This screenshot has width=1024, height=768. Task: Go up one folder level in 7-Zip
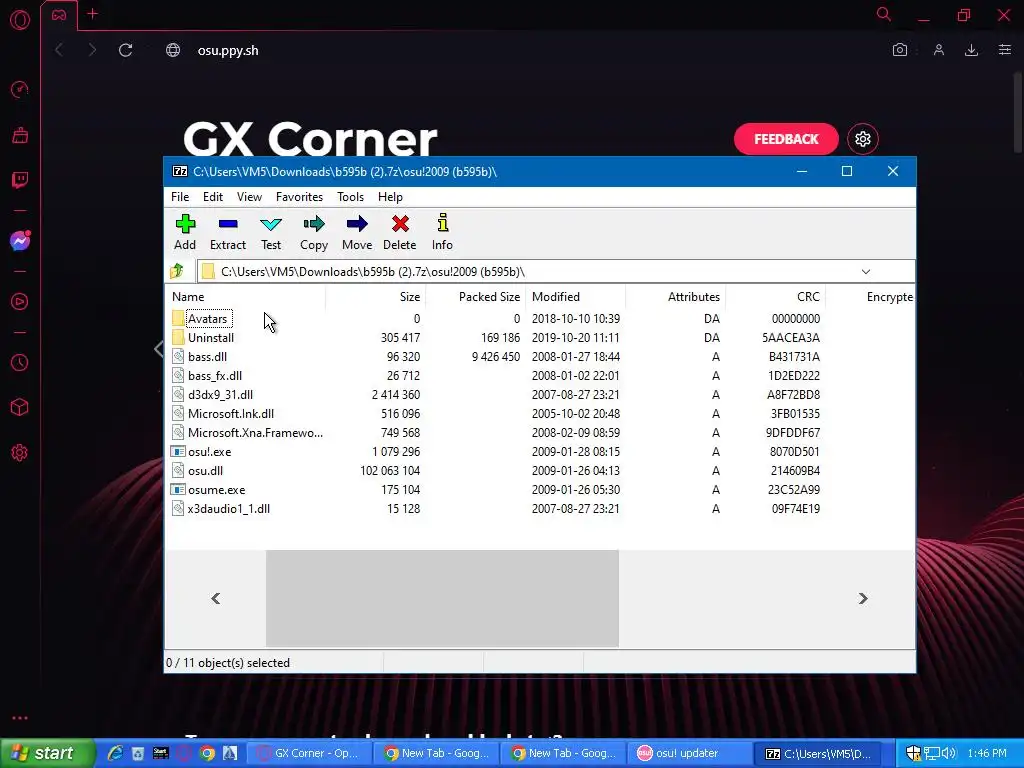click(x=177, y=271)
